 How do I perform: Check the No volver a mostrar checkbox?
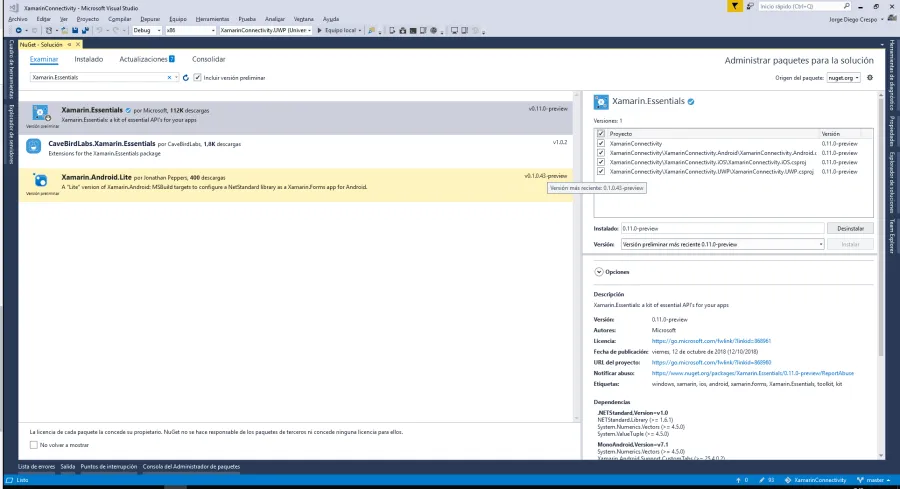(34, 445)
